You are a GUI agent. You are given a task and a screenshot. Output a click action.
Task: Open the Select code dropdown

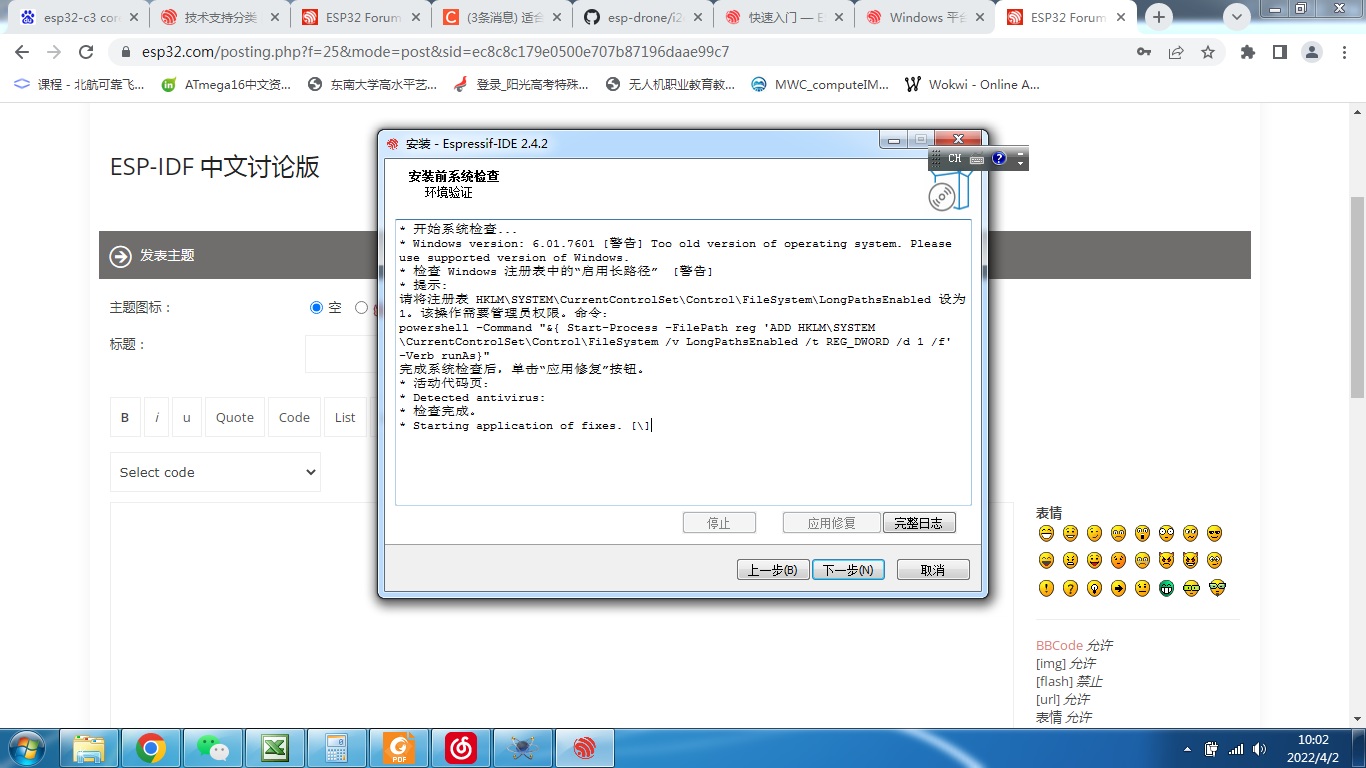(x=215, y=472)
